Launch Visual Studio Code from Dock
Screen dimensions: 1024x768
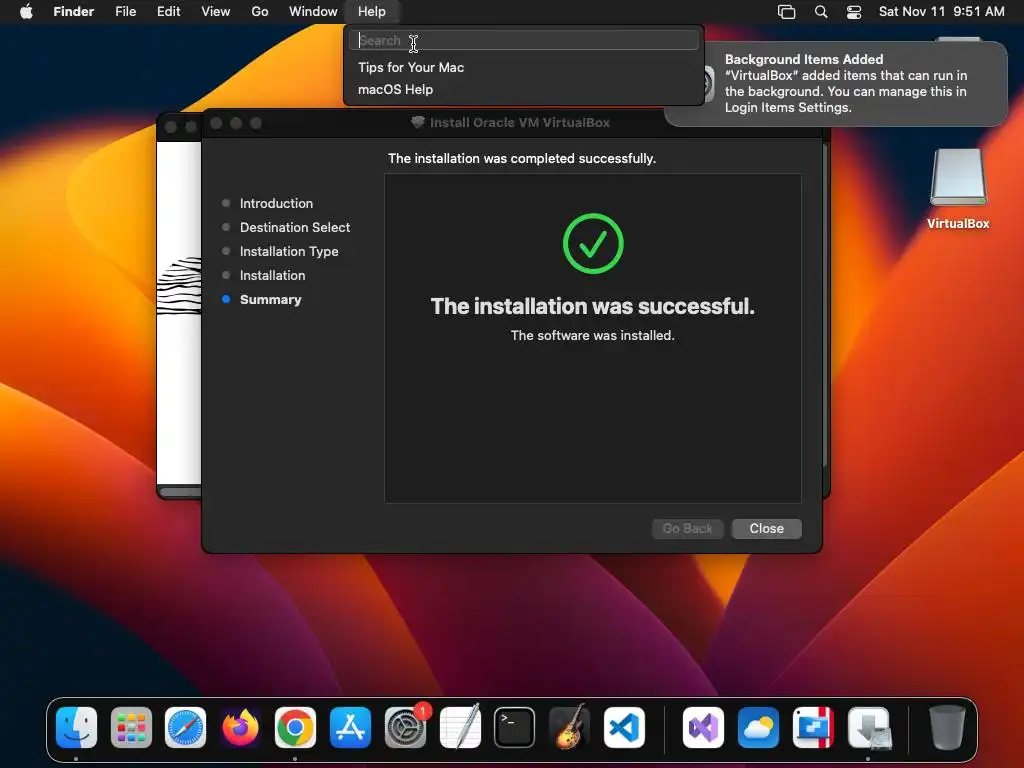coord(624,727)
